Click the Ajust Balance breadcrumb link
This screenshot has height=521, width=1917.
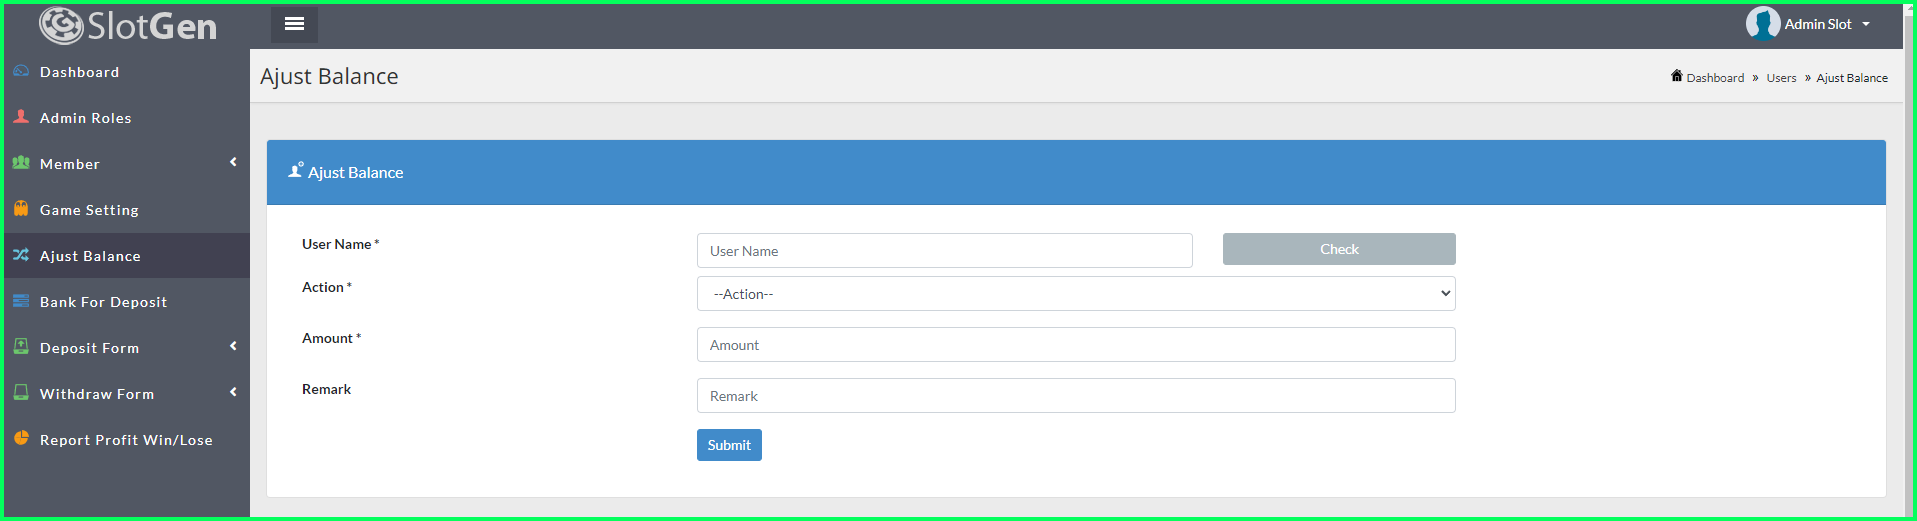(x=1852, y=78)
